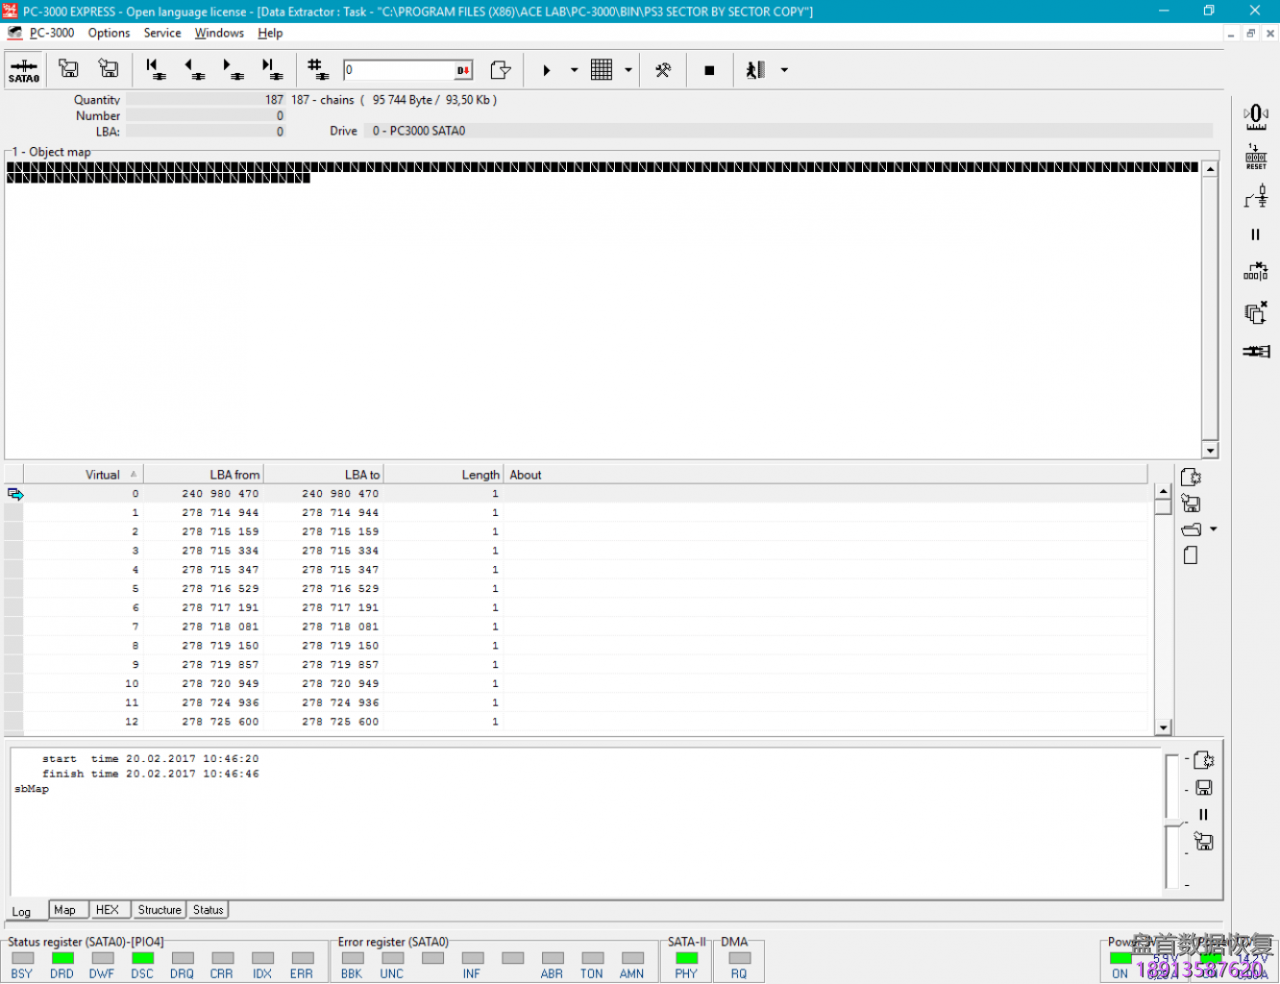
Task: Click the RESET icon in right sidebar
Action: click(x=1256, y=157)
